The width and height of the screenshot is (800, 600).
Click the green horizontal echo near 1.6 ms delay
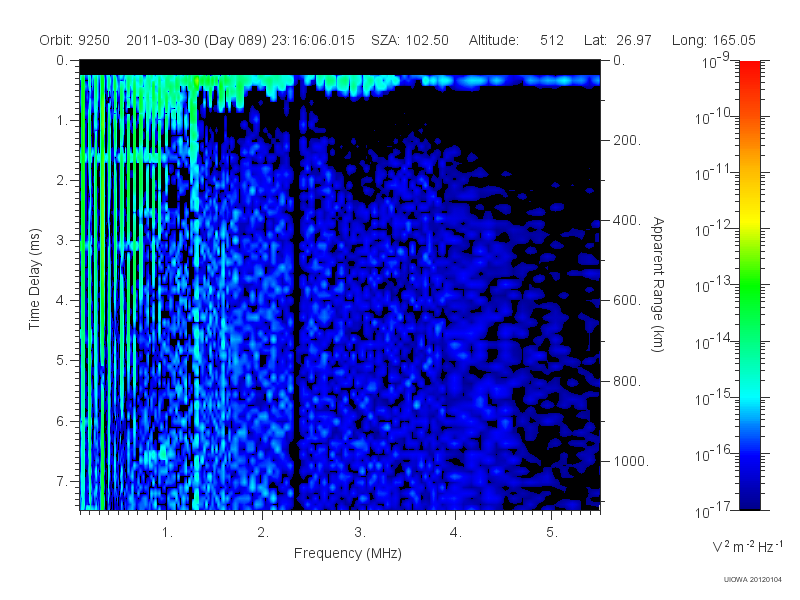click(128, 156)
